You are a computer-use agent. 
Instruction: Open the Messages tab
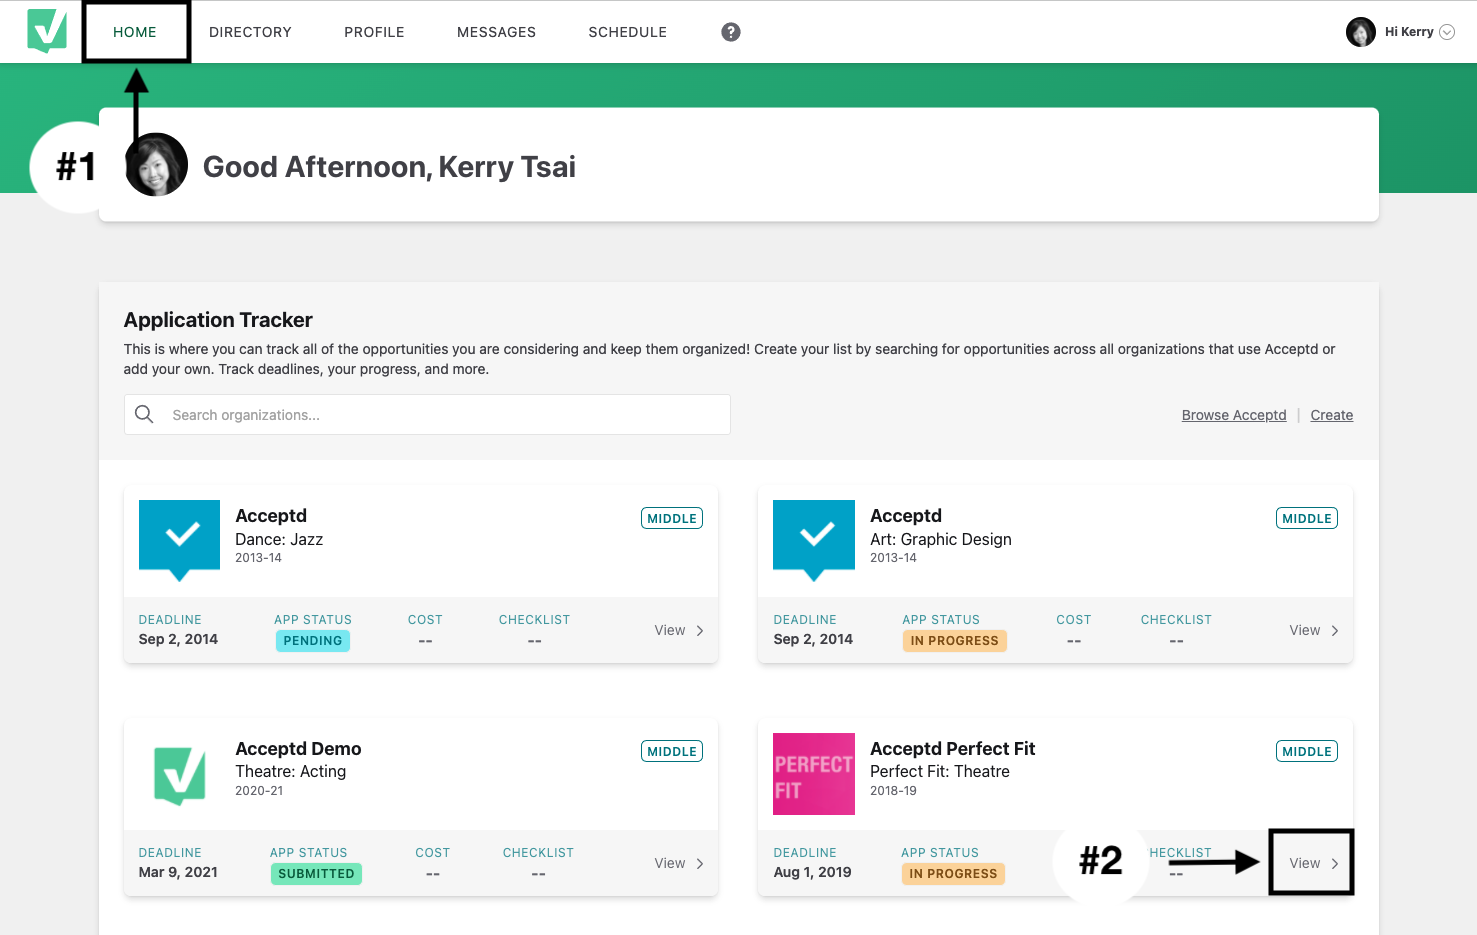pos(496,32)
